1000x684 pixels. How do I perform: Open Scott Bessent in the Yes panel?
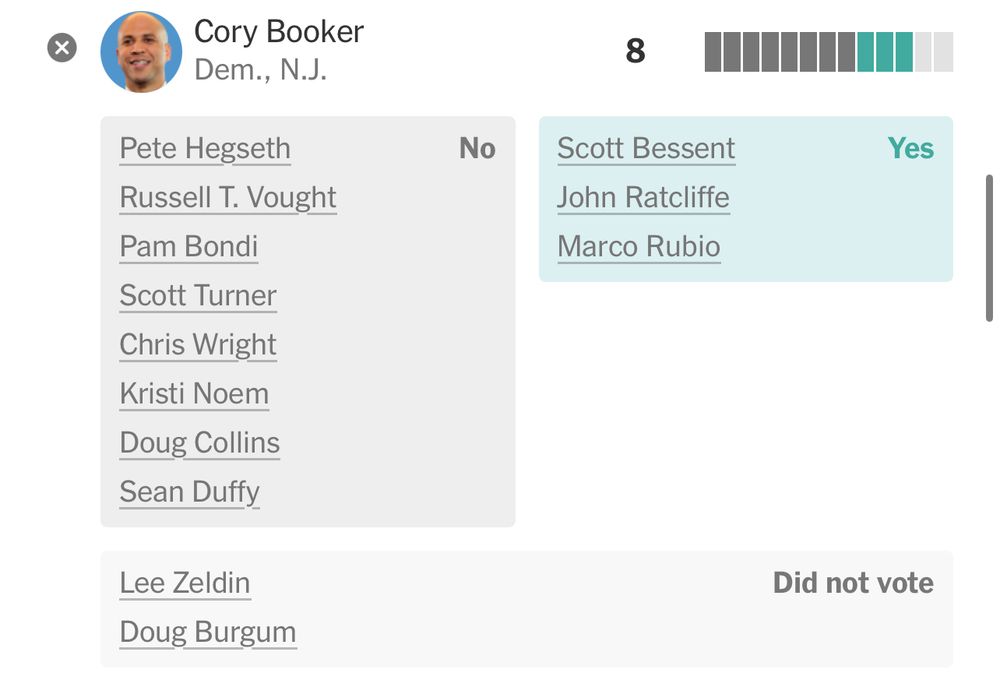[644, 148]
